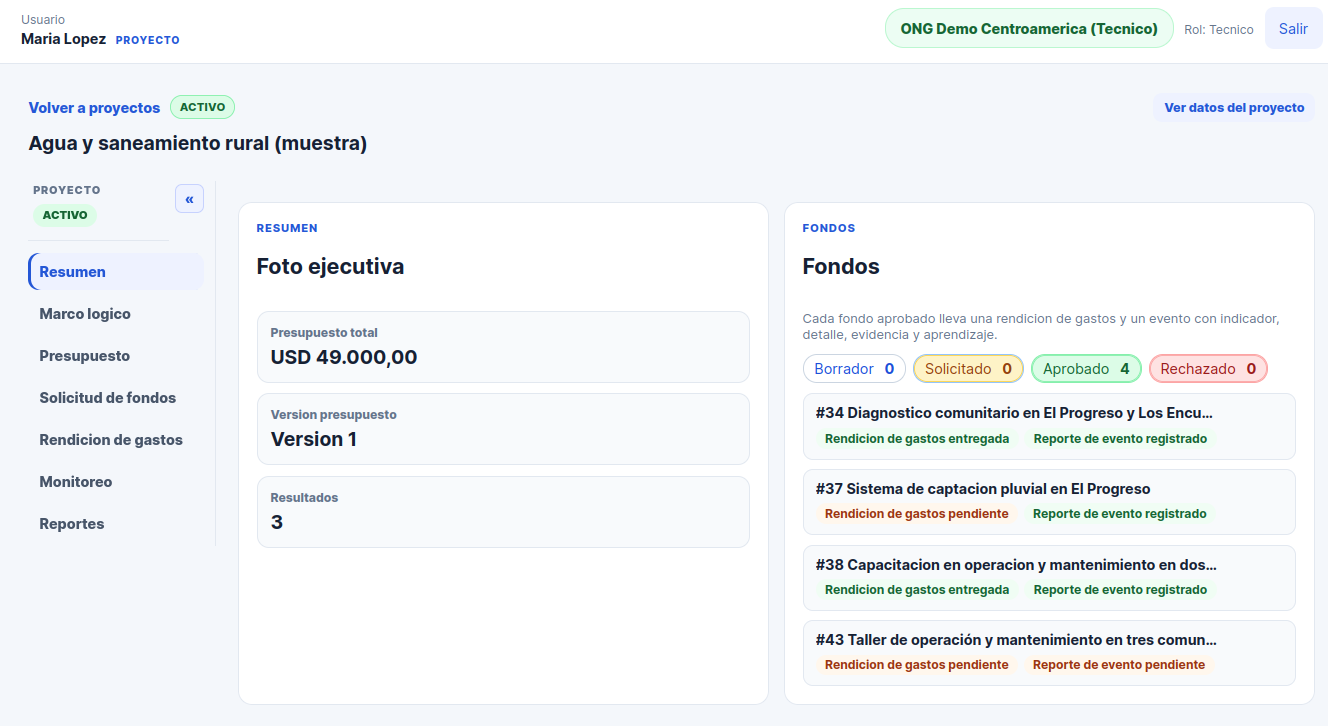Image resolution: width=1328 pixels, height=726 pixels.
Task: Collapse the project sidebar with the chevron button
Action: coord(189,199)
